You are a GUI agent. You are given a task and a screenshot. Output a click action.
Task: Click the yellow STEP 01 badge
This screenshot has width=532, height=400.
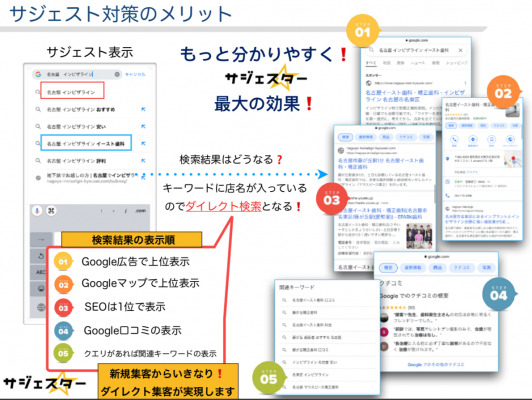click(x=363, y=31)
